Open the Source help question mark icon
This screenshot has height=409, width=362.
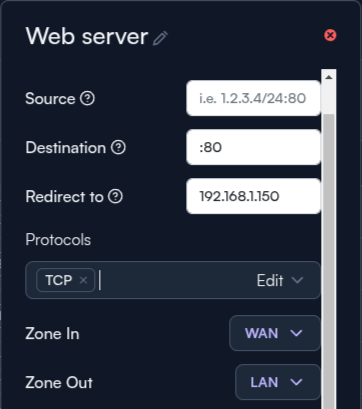pyautogui.click(x=87, y=98)
